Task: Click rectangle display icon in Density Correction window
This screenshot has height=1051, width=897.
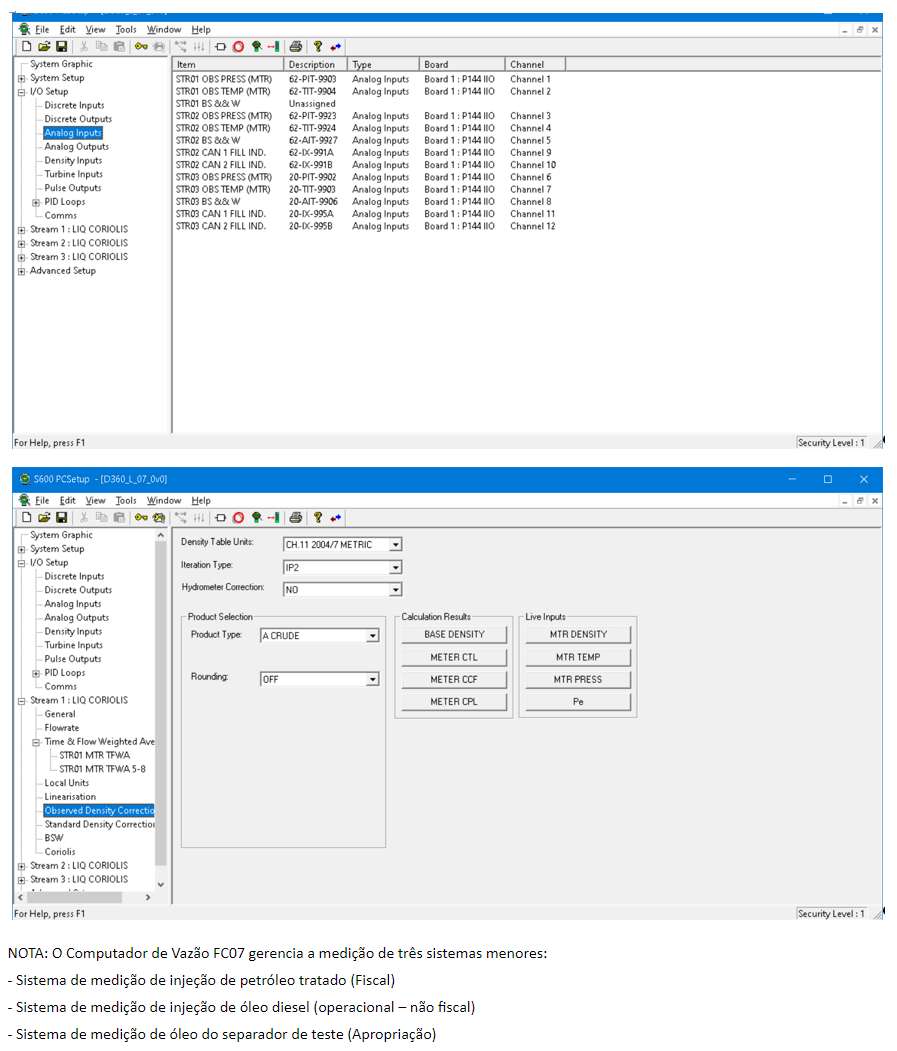Action: [x=220, y=518]
